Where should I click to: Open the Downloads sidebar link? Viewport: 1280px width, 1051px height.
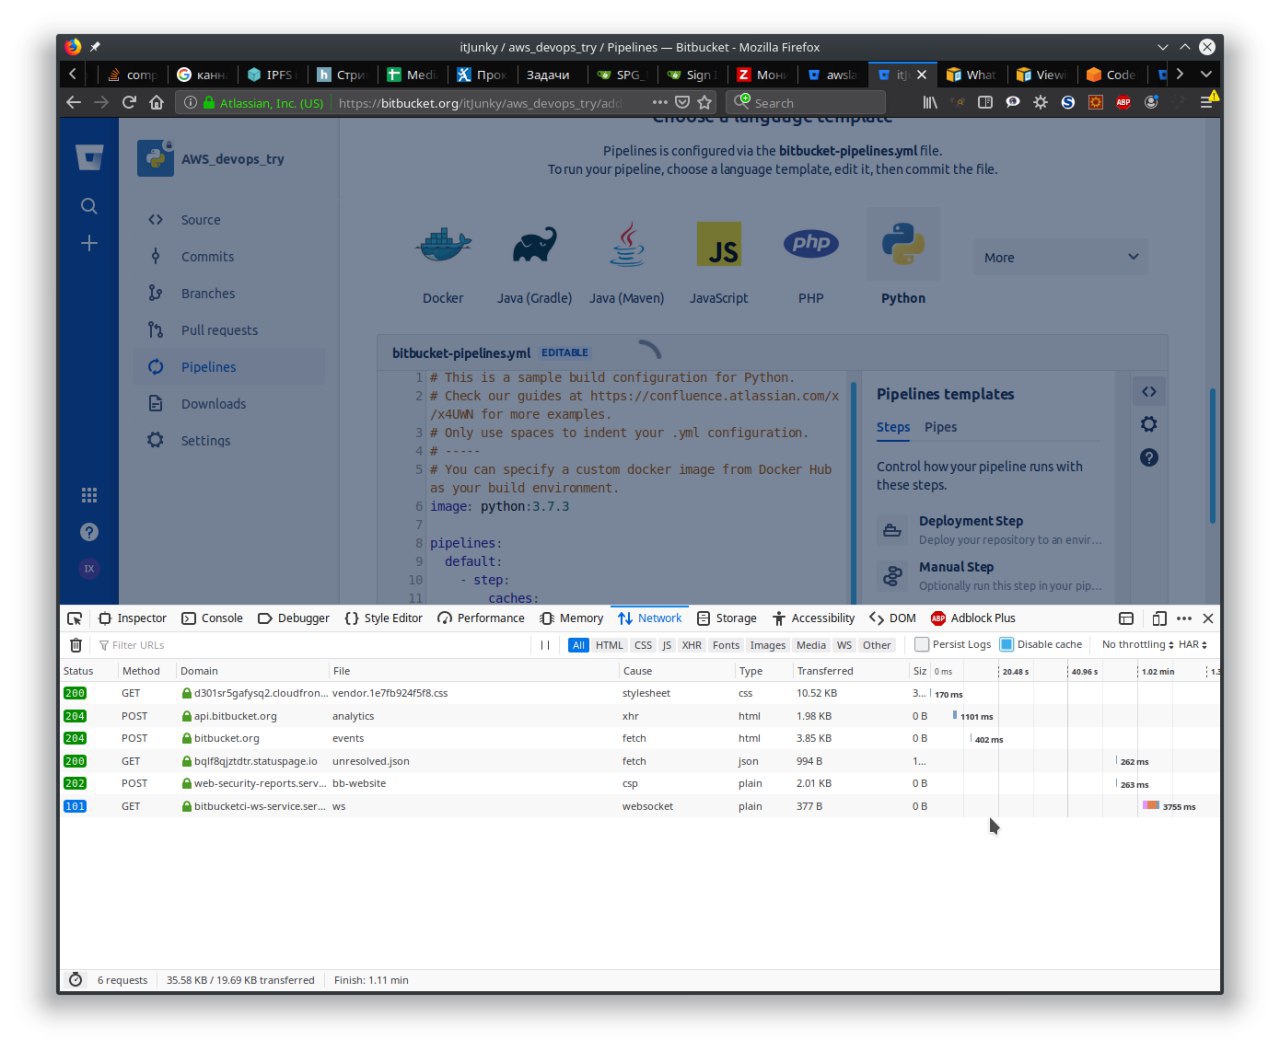(213, 404)
